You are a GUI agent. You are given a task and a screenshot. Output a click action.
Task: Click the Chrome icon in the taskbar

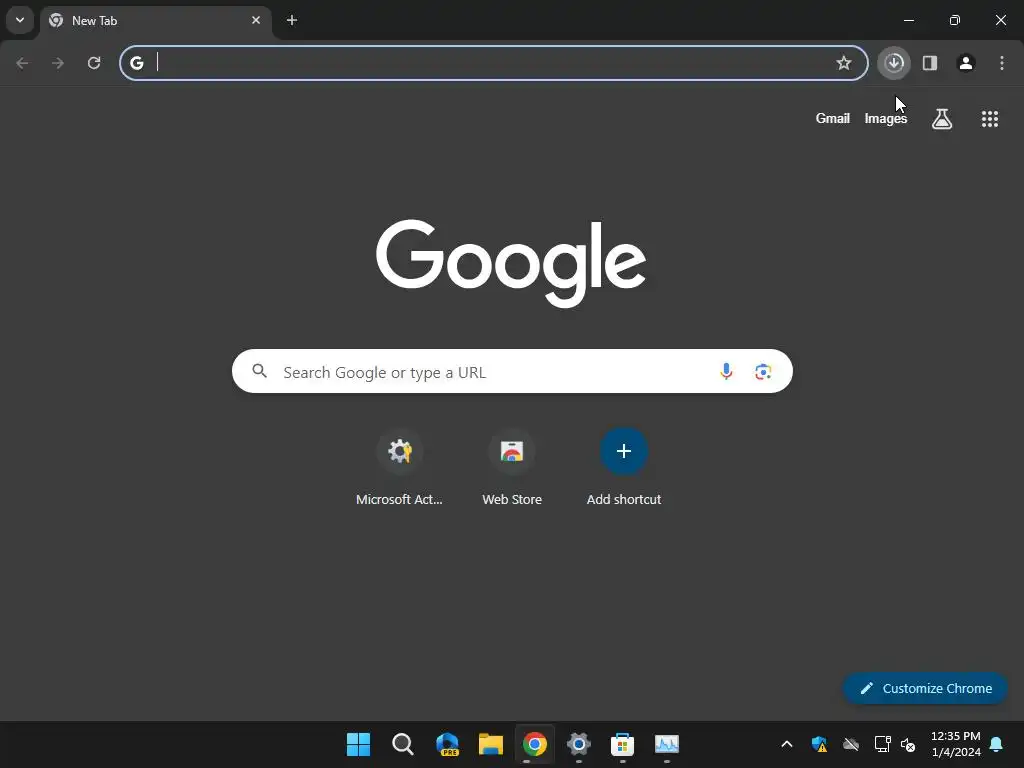(534, 744)
